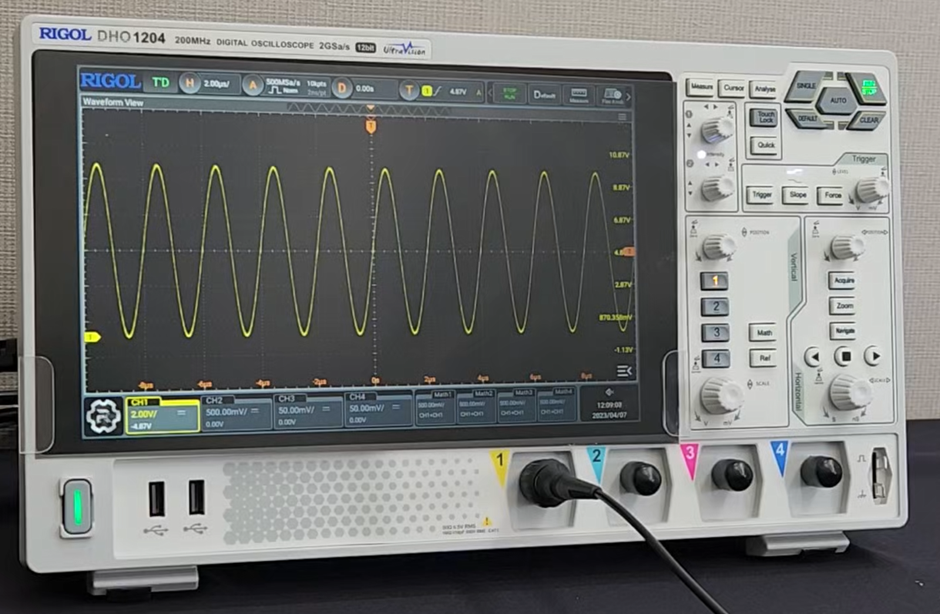Tap the RIGOL logo on screen
The image size is (940, 614).
coord(110,80)
